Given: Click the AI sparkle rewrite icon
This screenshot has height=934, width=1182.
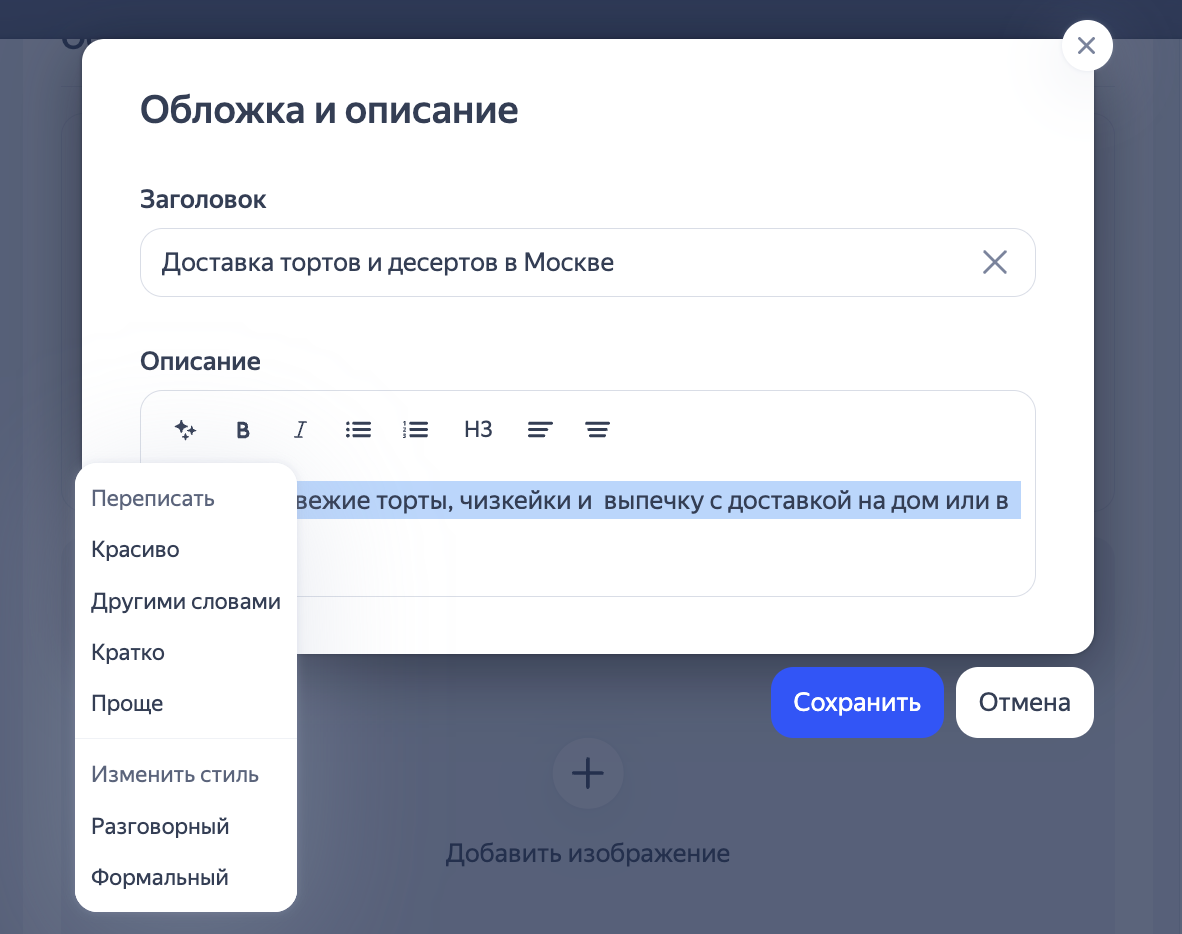Looking at the screenshot, I should pyautogui.click(x=185, y=430).
